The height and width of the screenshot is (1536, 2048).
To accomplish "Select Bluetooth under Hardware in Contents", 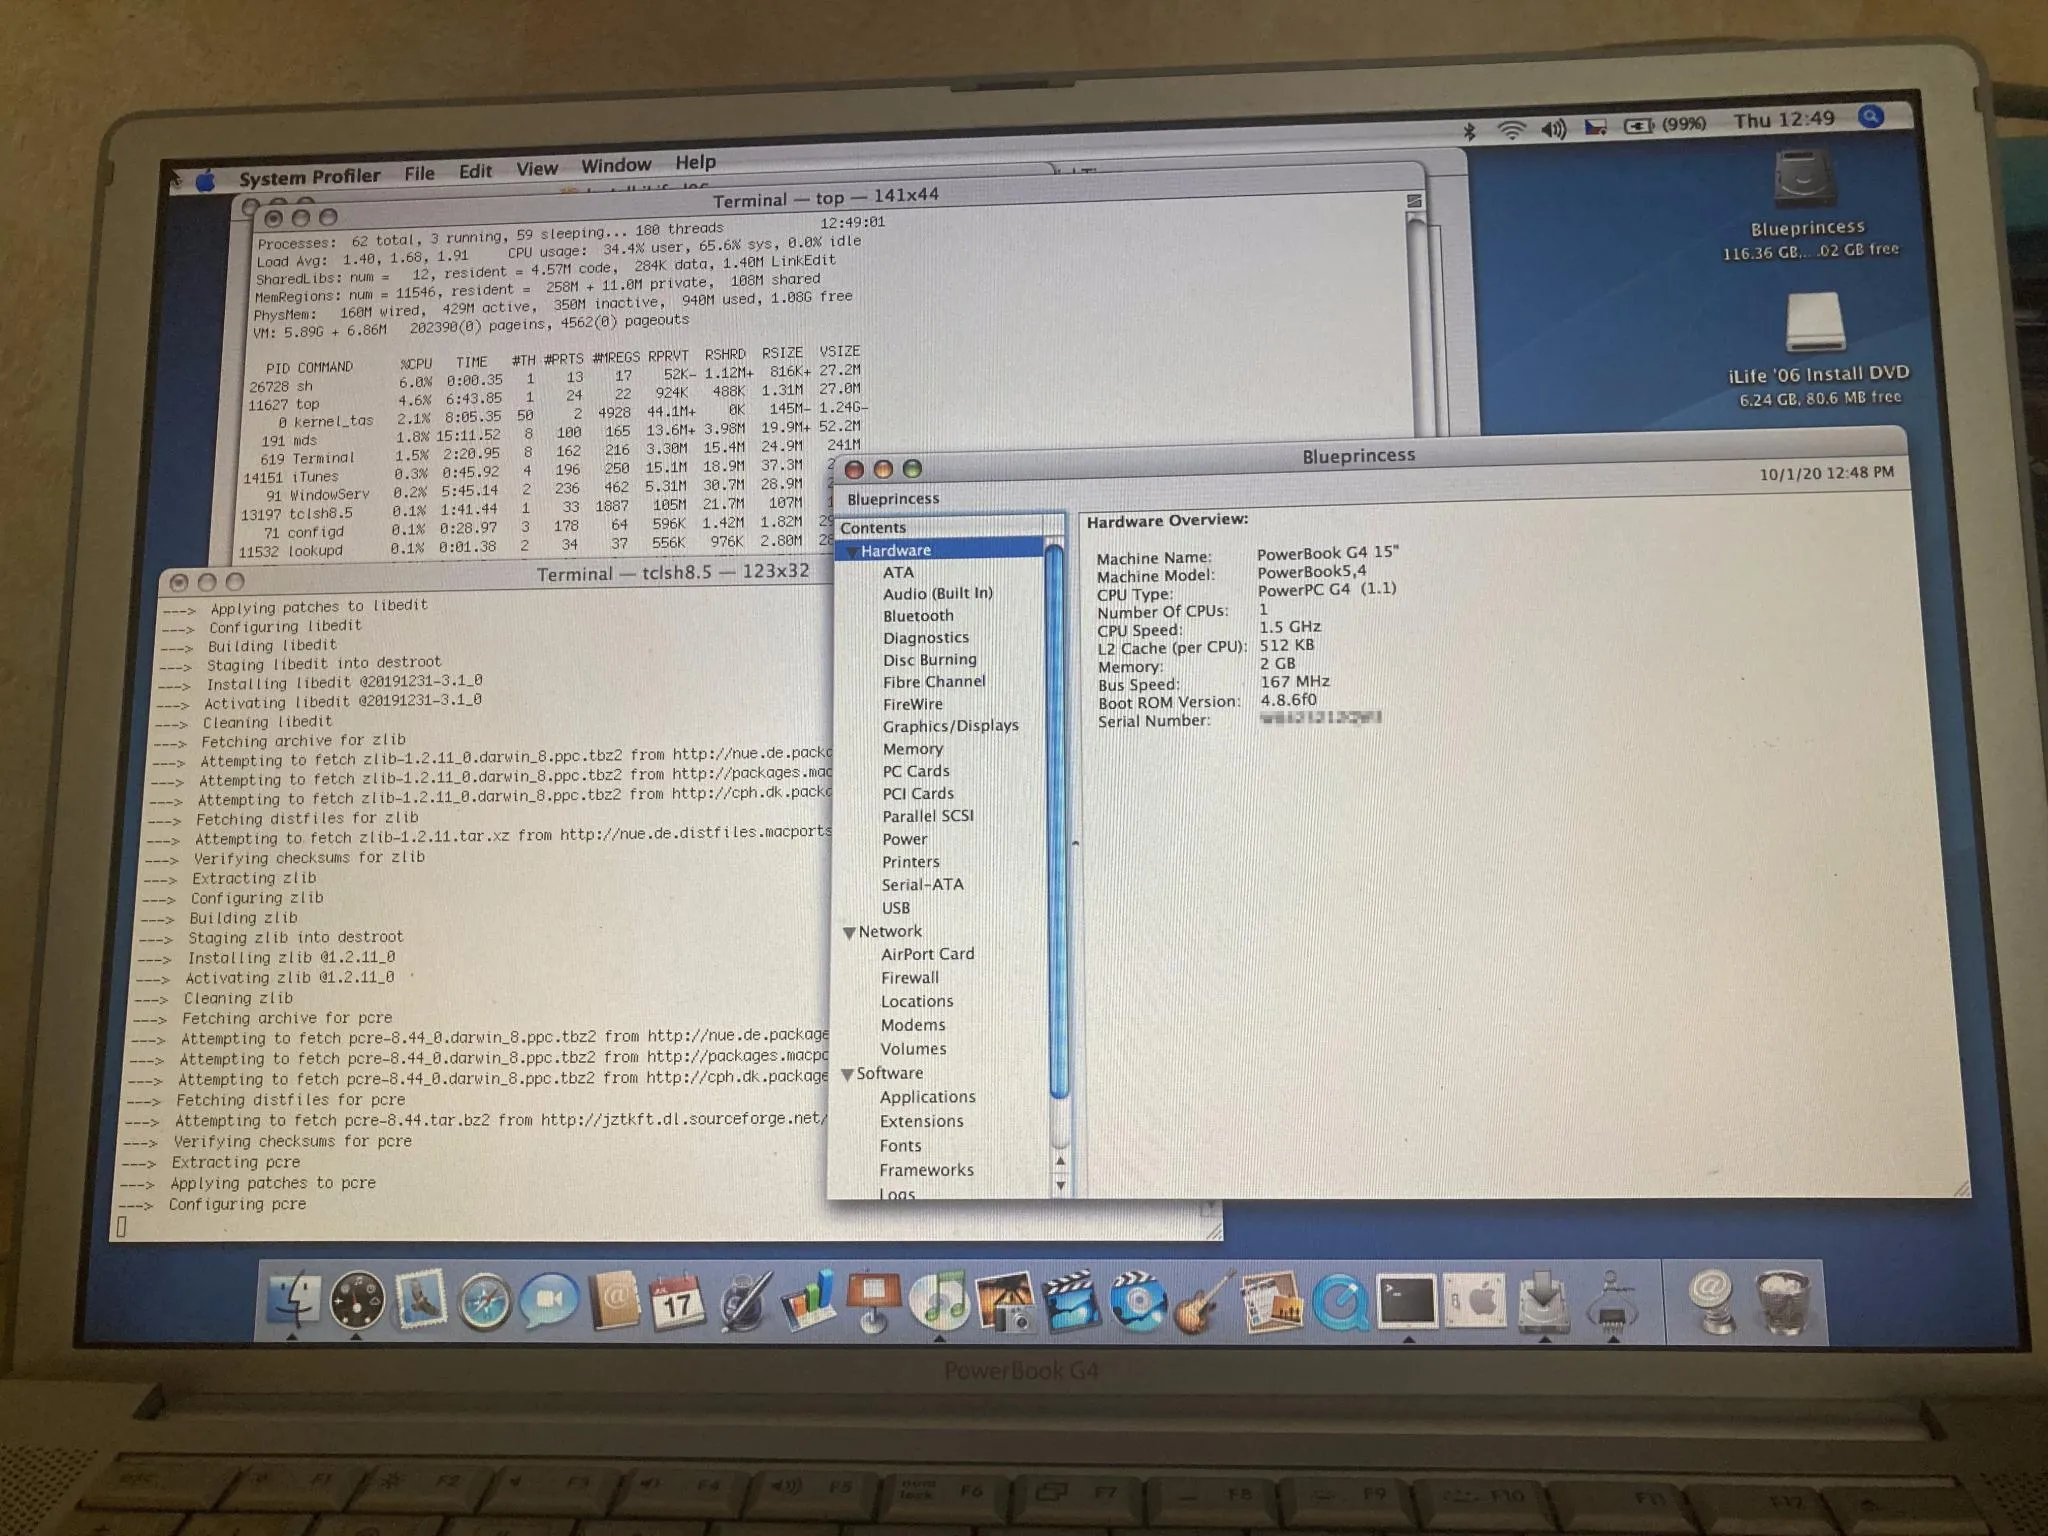I will point(918,616).
